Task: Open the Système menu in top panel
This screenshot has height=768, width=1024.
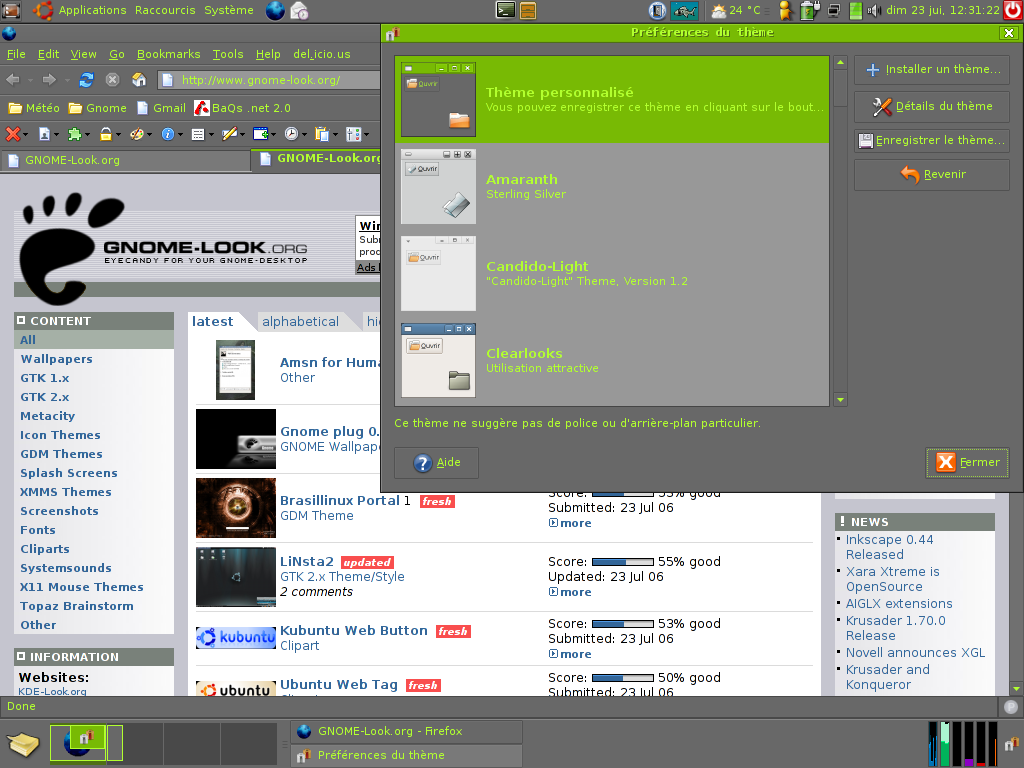Action: (x=229, y=10)
